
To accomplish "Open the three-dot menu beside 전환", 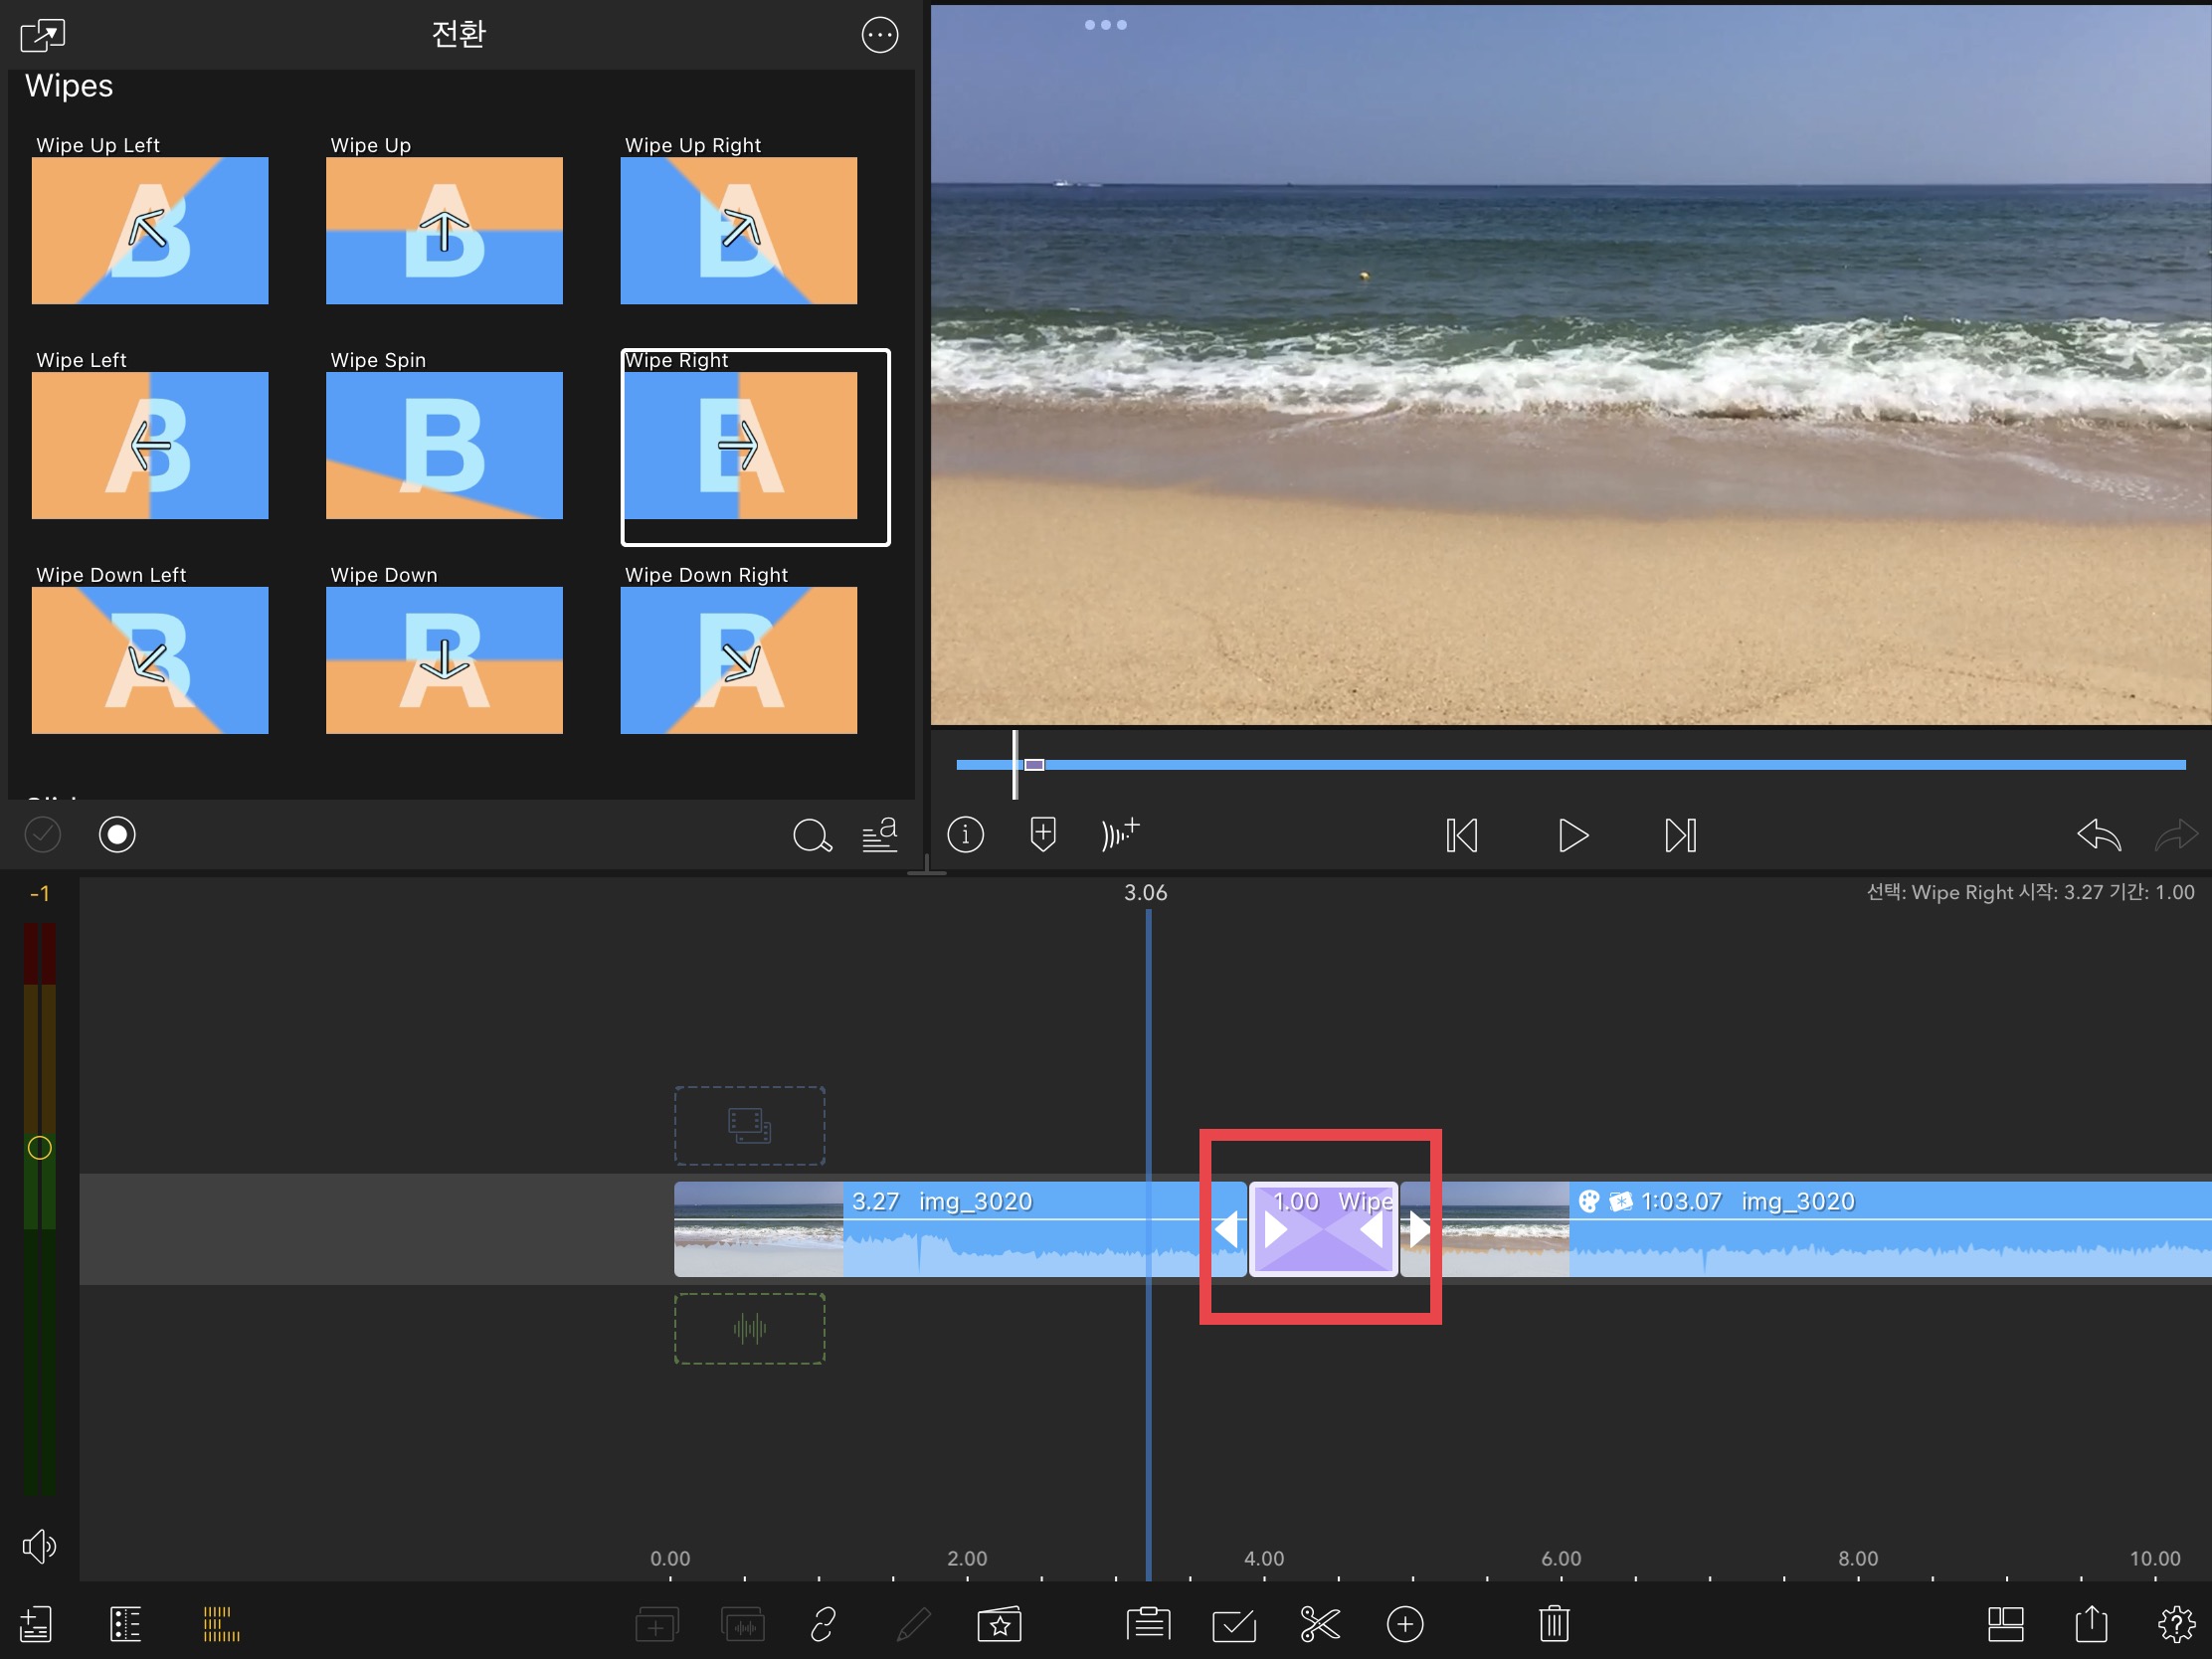I will click(879, 35).
